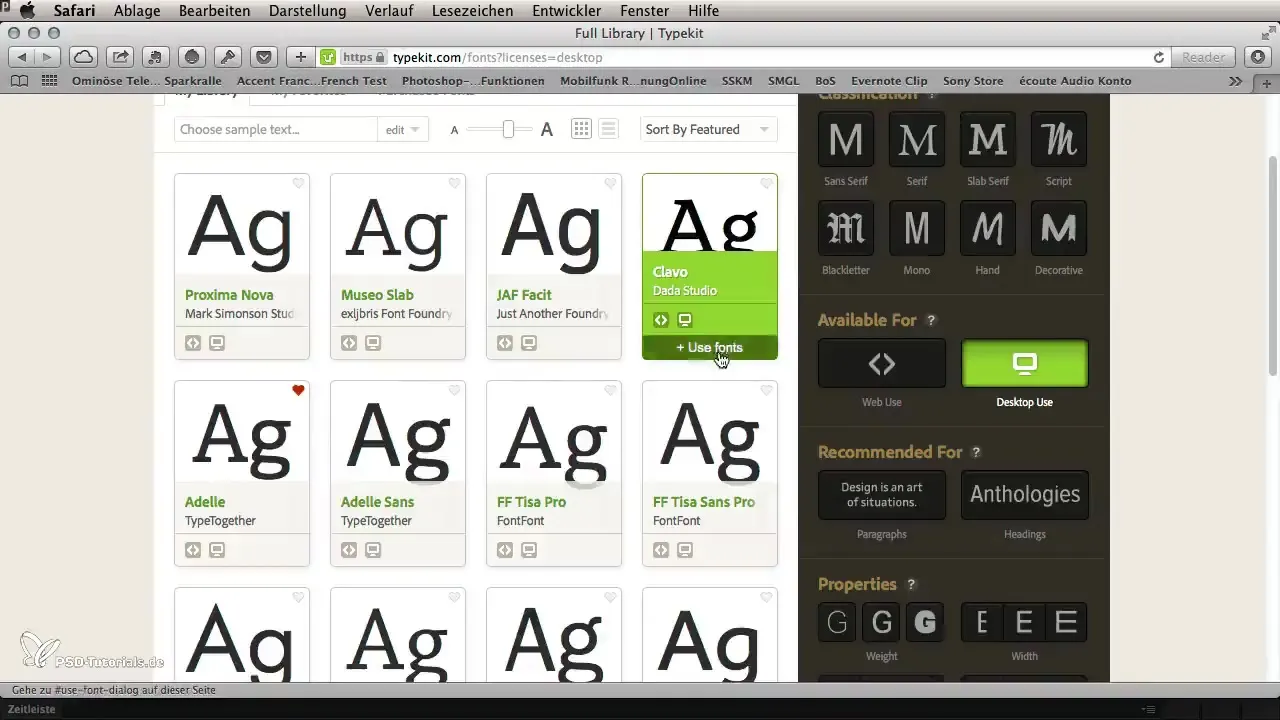Screen dimensions: 1280x720
Task: Click help question mark beside Recommended For
Action: click(x=976, y=452)
